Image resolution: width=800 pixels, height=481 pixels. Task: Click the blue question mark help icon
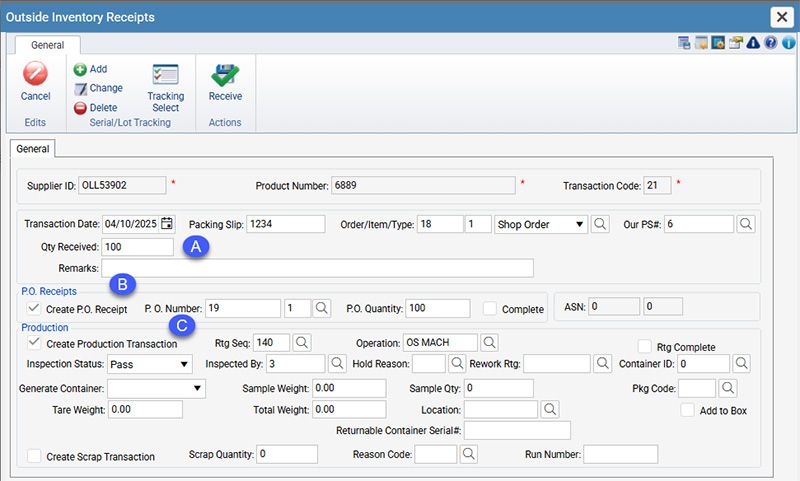pyautogui.click(x=771, y=43)
